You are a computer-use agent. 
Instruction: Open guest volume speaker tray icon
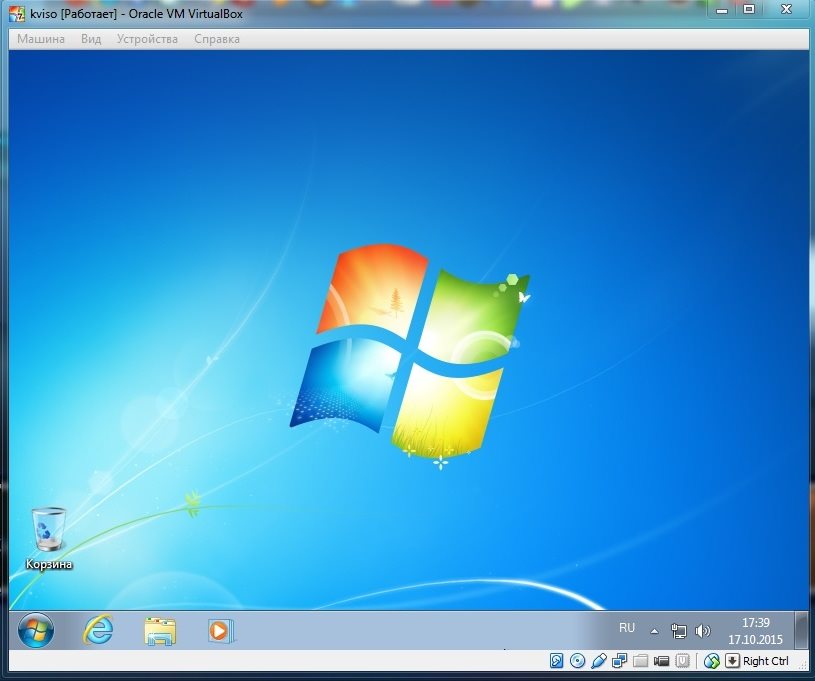[702, 631]
